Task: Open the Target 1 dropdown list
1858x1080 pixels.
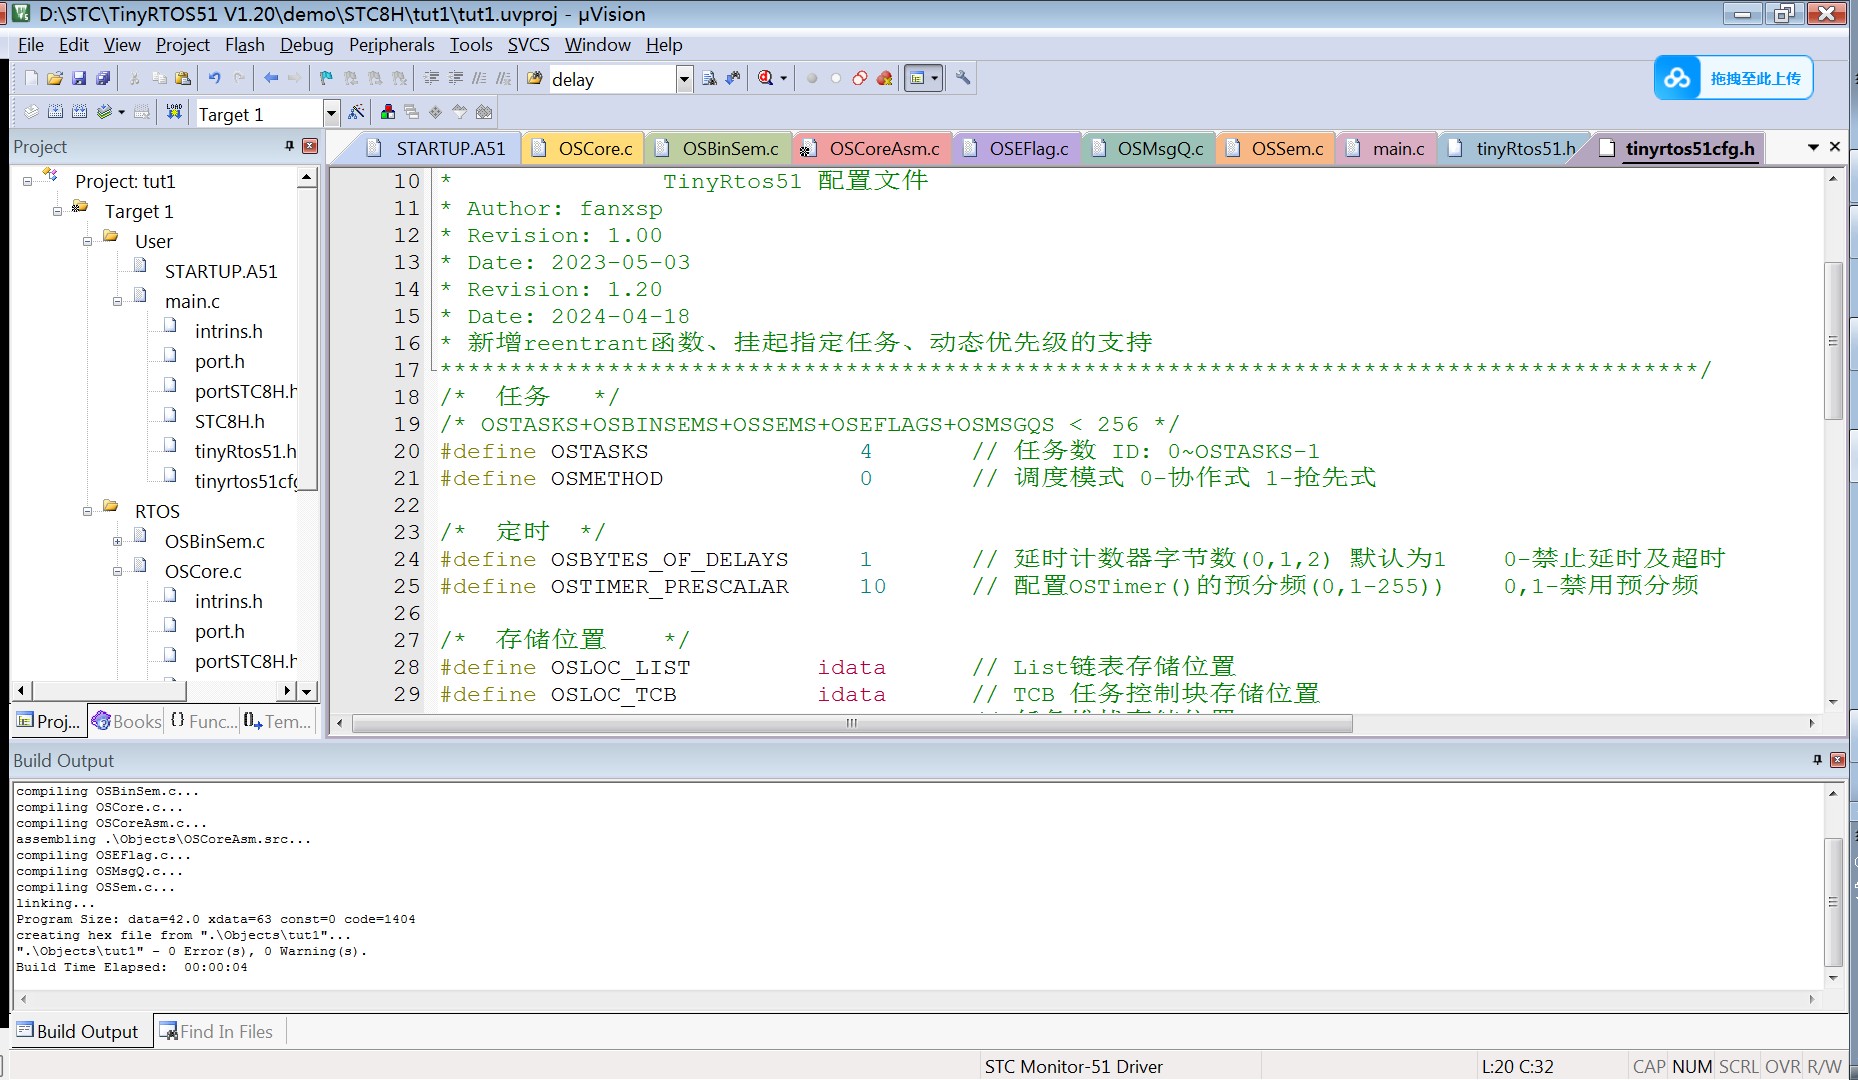Action: coord(331,113)
